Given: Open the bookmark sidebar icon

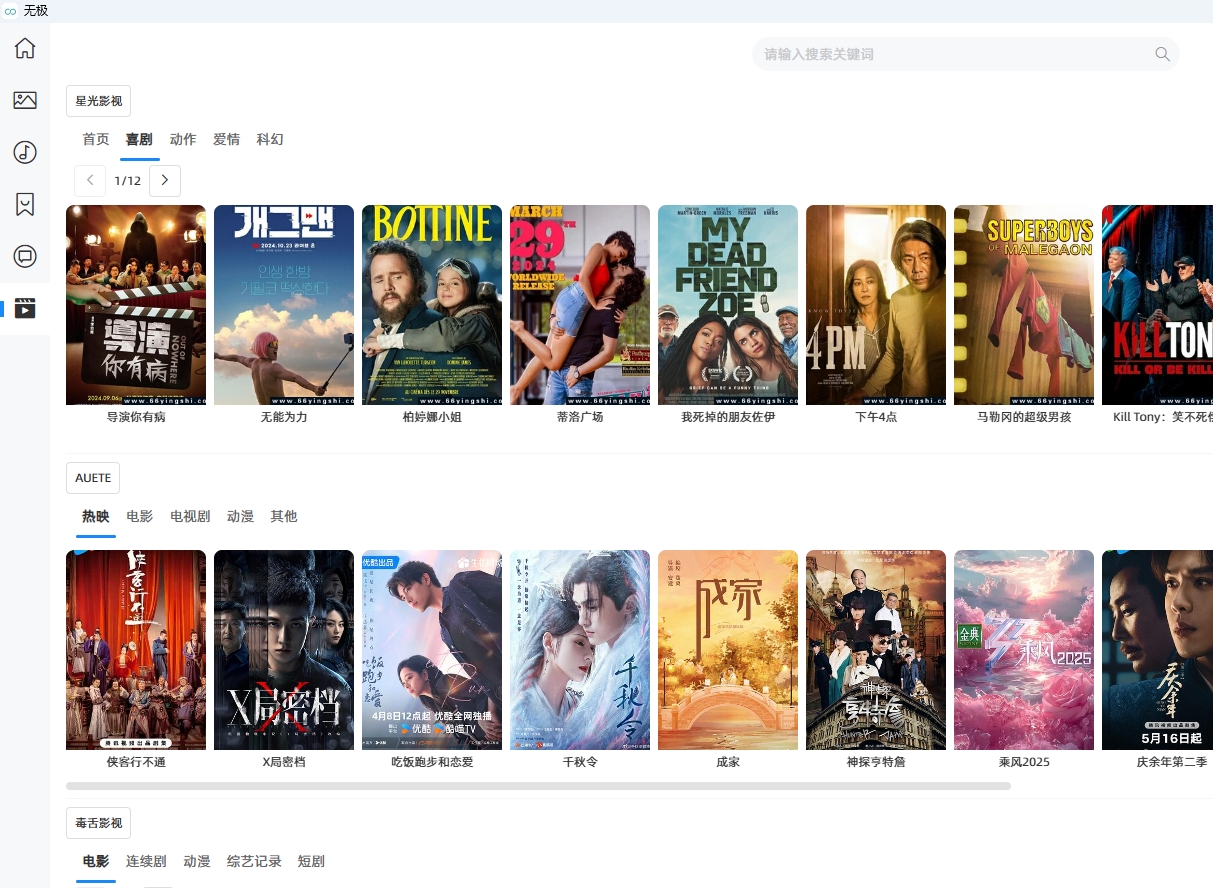Looking at the screenshot, I should [x=25, y=204].
